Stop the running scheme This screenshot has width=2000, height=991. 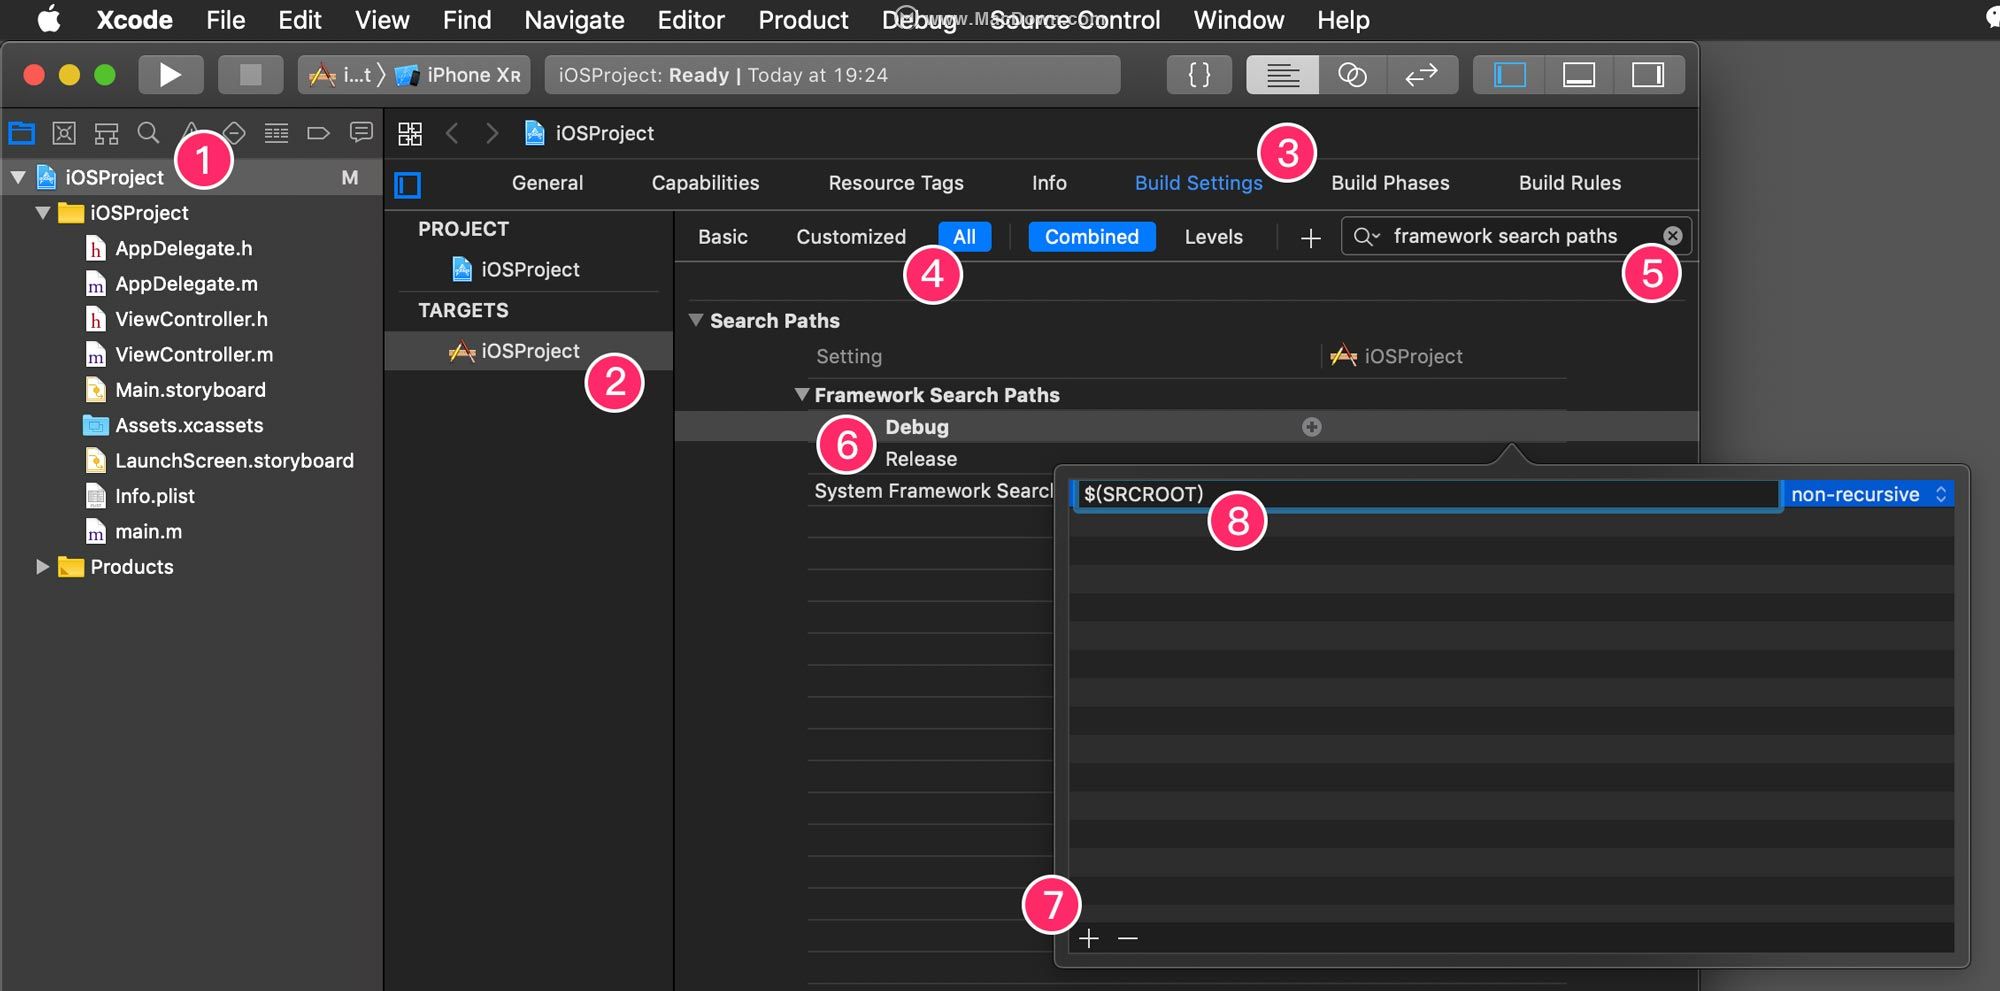(250, 75)
